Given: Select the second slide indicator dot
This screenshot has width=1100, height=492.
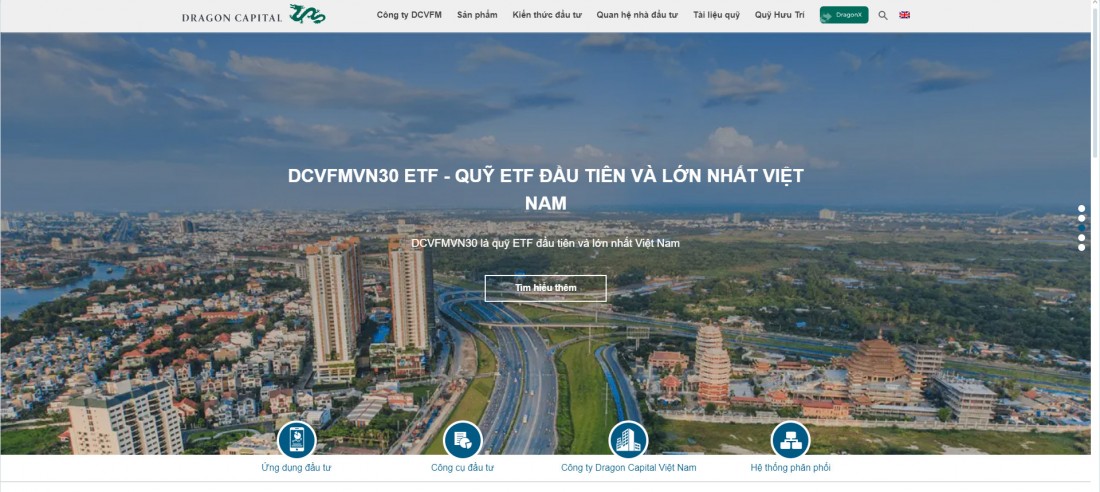Looking at the screenshot, I should click(x=1082, y=218).
